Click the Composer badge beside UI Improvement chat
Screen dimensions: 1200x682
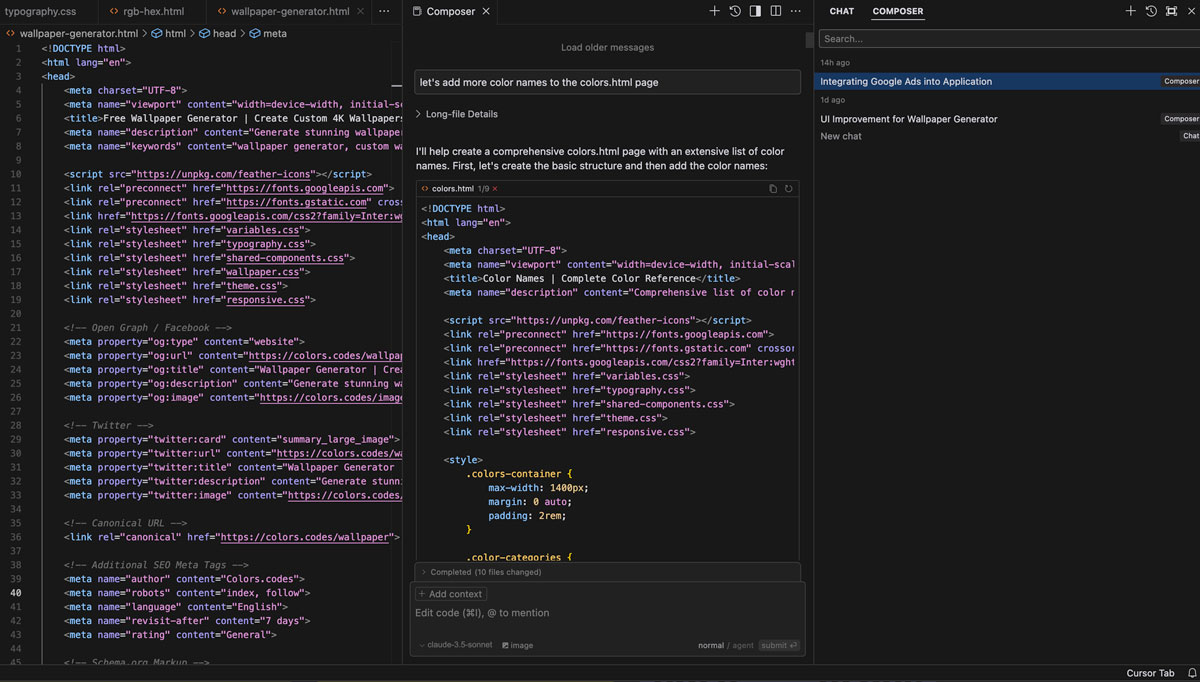(1181, 119)
